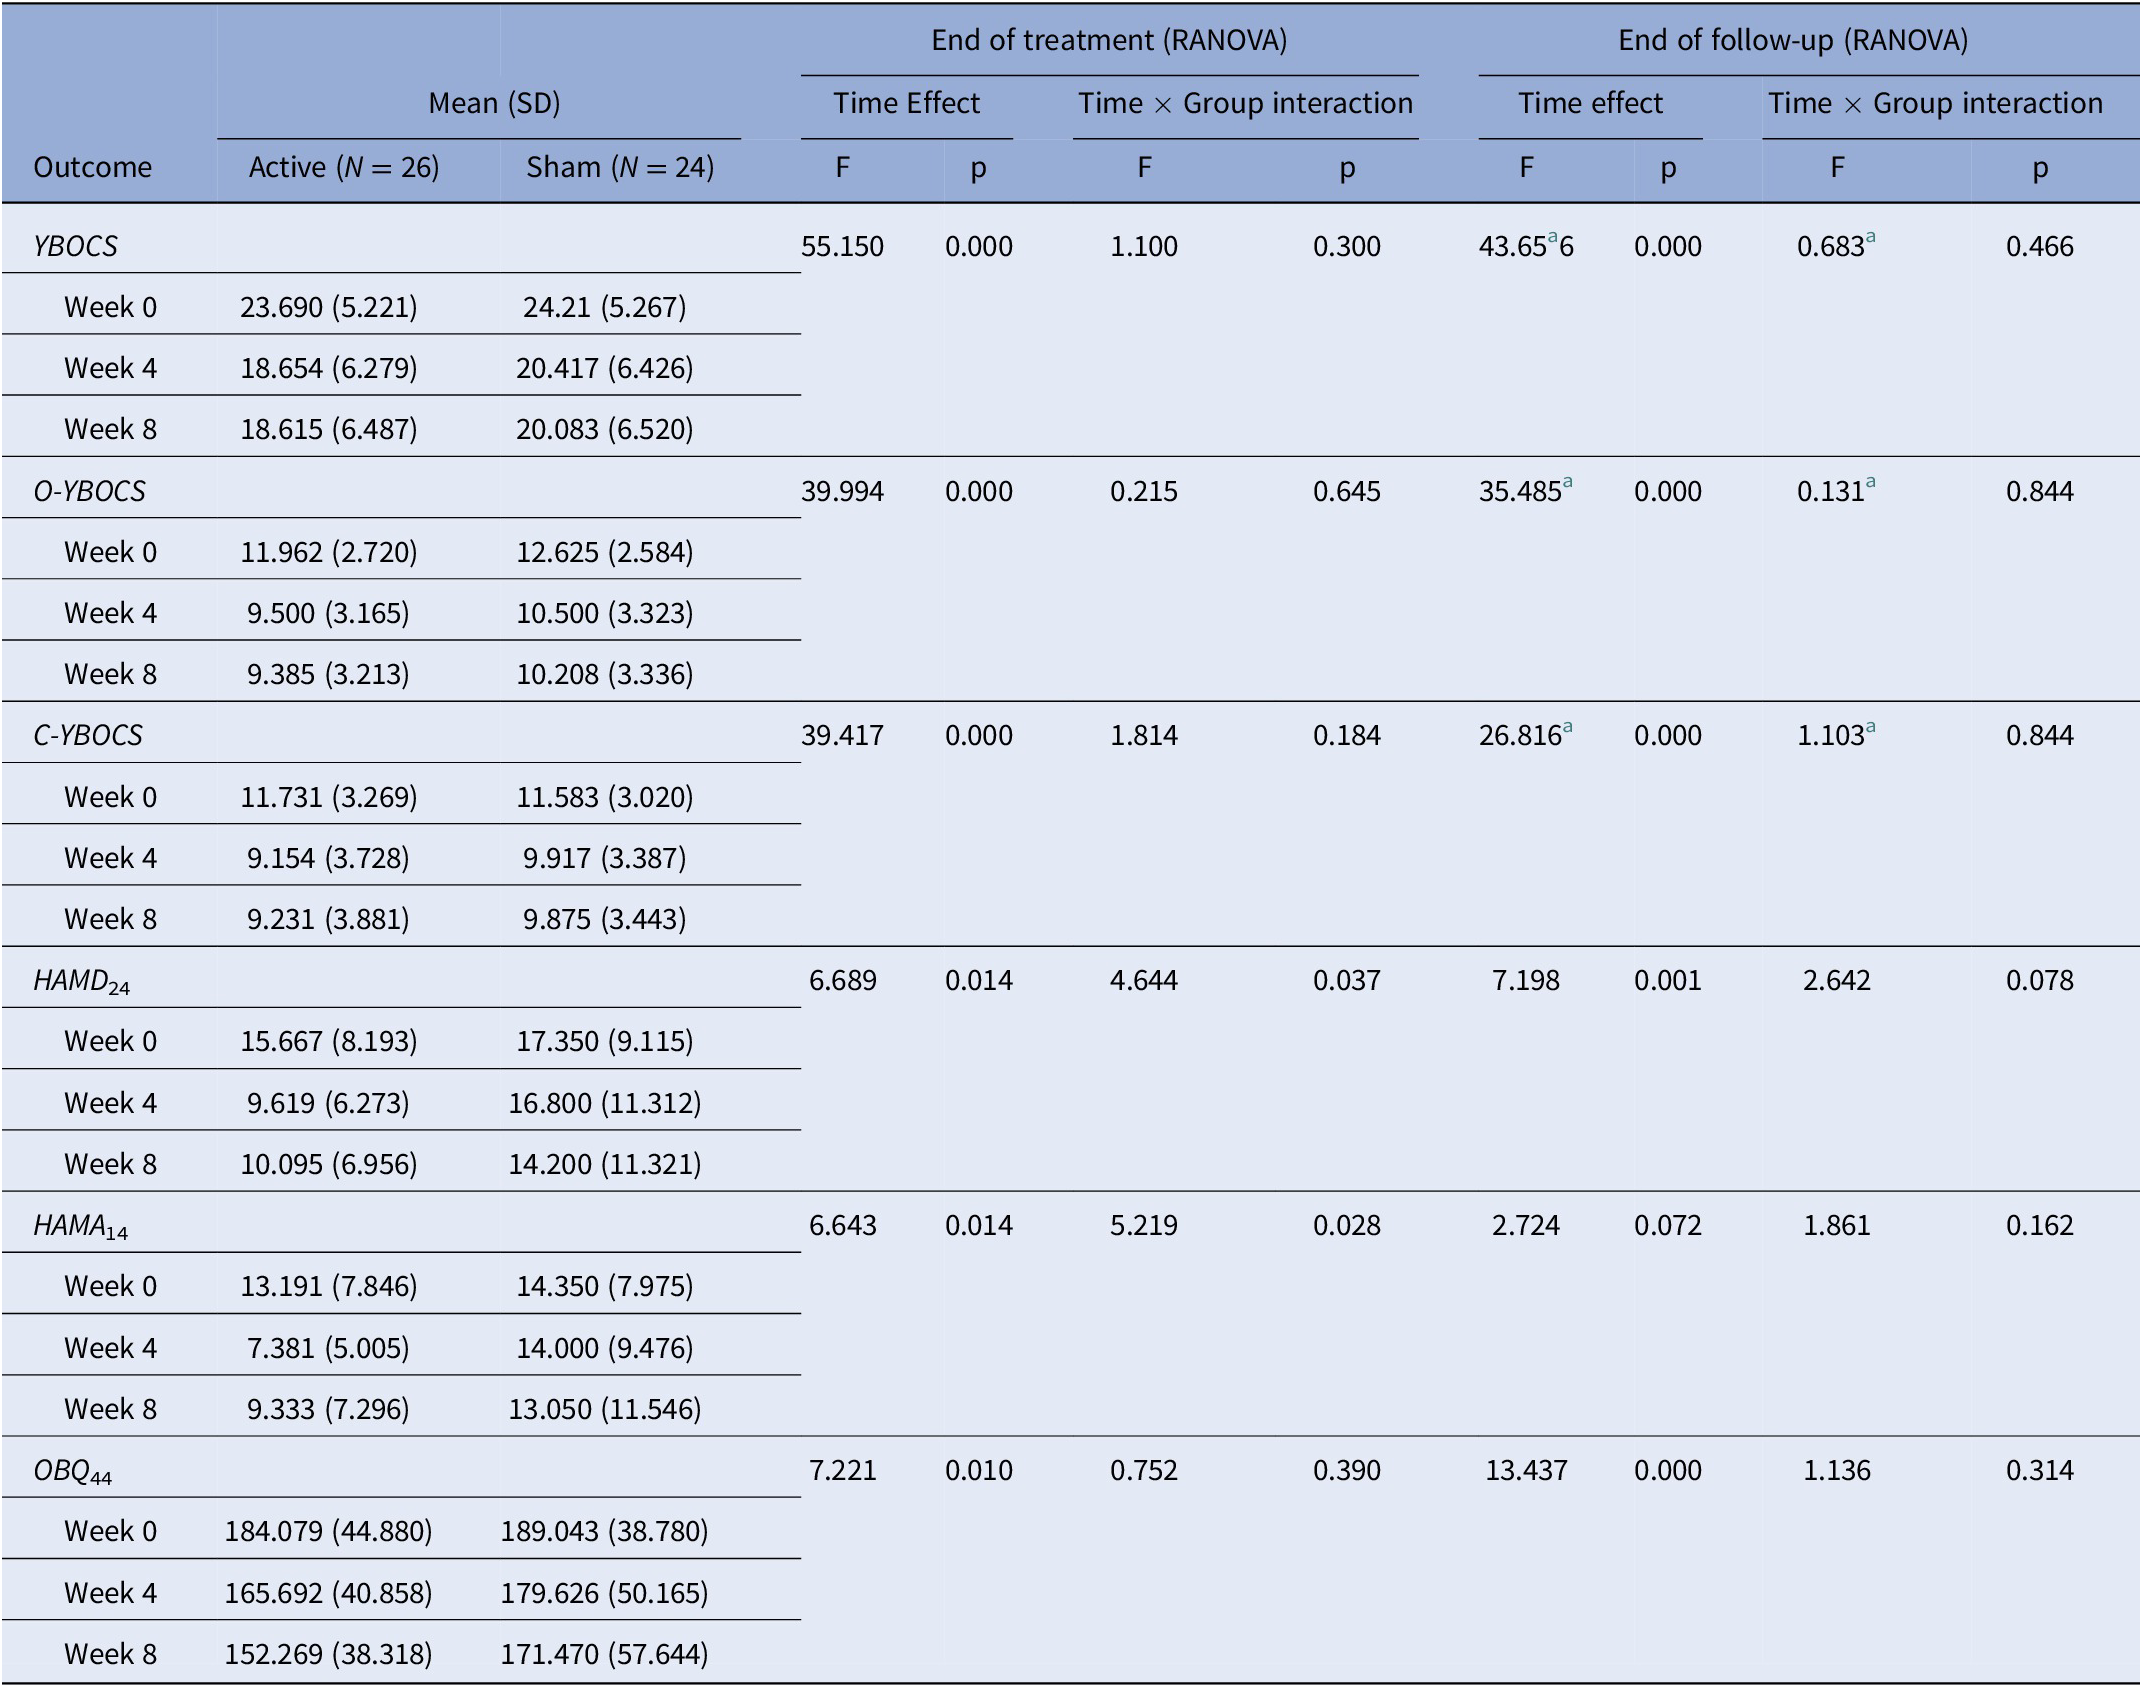
Task: Click footnote superscript a after 1.103
Action: [x=1870, y=727]
